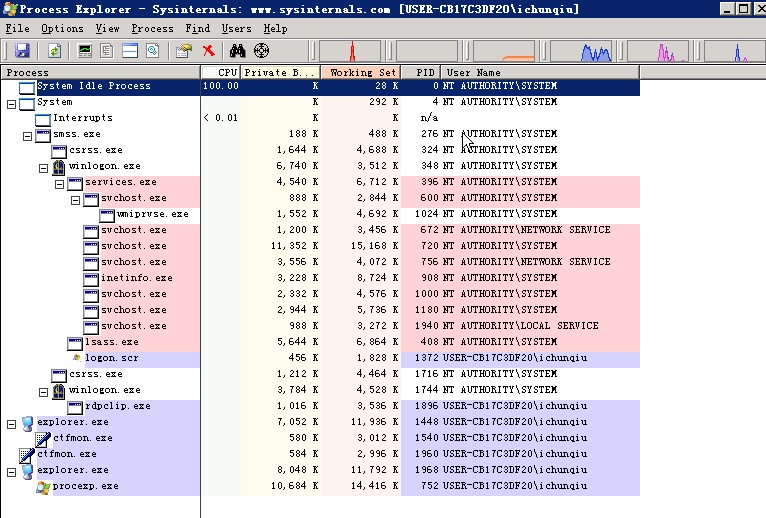Open the Options menu
766x518 pixels.
[62, 28]
